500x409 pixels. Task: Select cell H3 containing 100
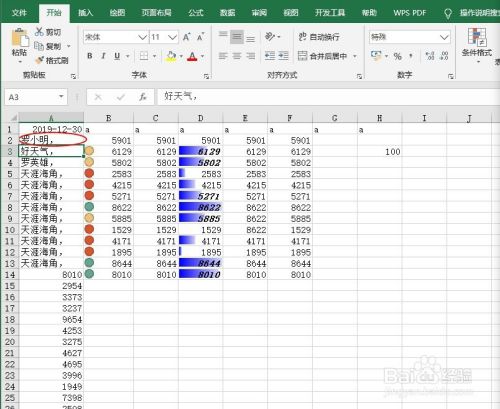pyautogui.click(x=380, y=152)
